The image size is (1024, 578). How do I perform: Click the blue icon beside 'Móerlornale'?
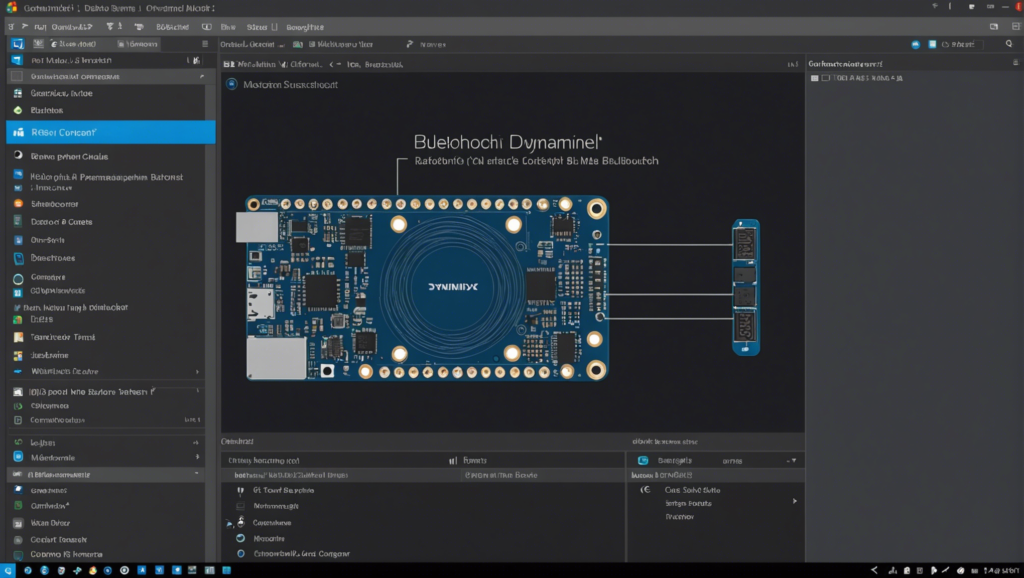click(18, 457)
